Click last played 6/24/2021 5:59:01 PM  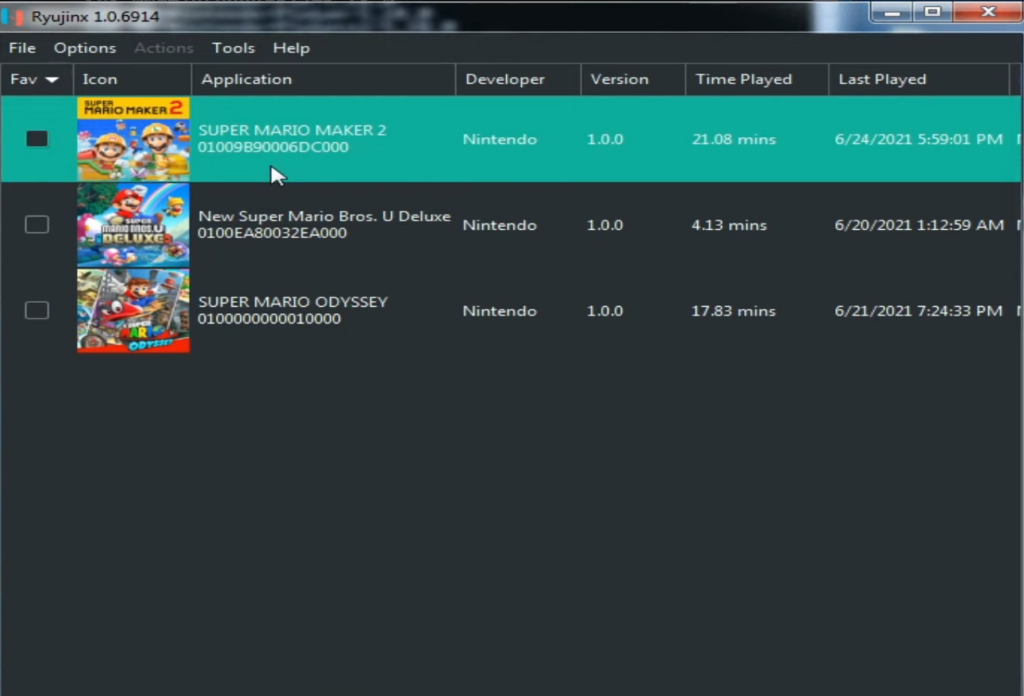(x=918, y=139)
